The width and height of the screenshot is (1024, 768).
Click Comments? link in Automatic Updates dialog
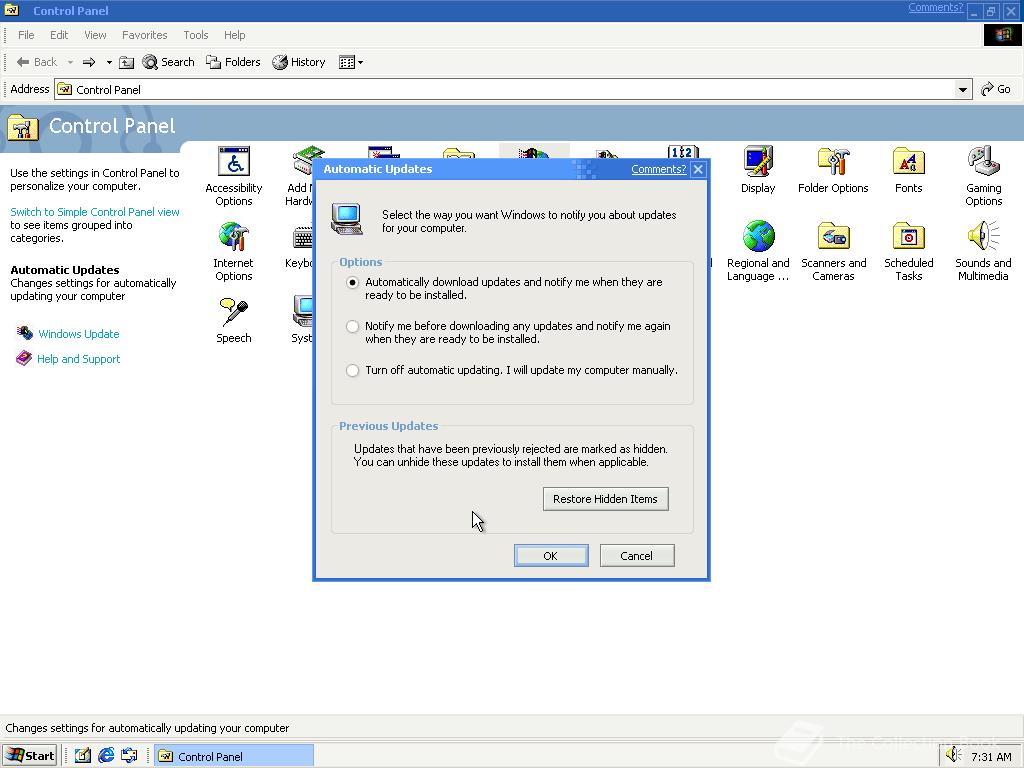tap(658, 169)
